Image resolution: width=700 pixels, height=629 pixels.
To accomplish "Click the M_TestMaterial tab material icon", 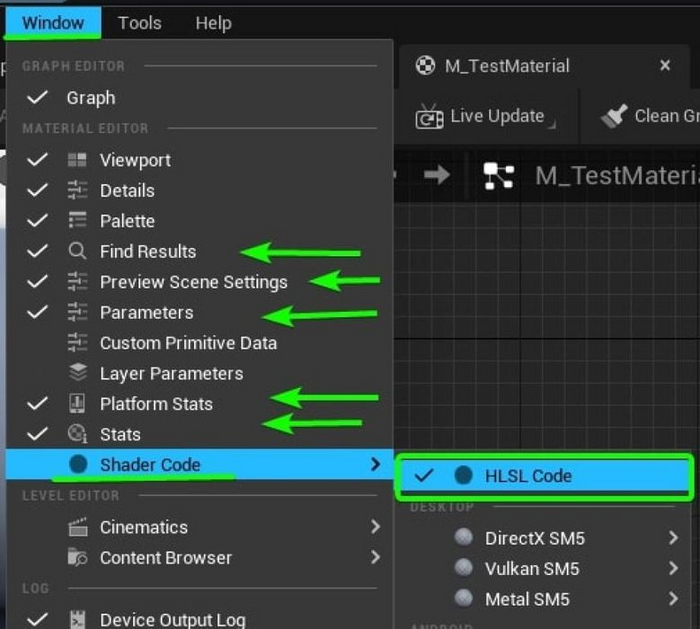I will click(425, 66).
